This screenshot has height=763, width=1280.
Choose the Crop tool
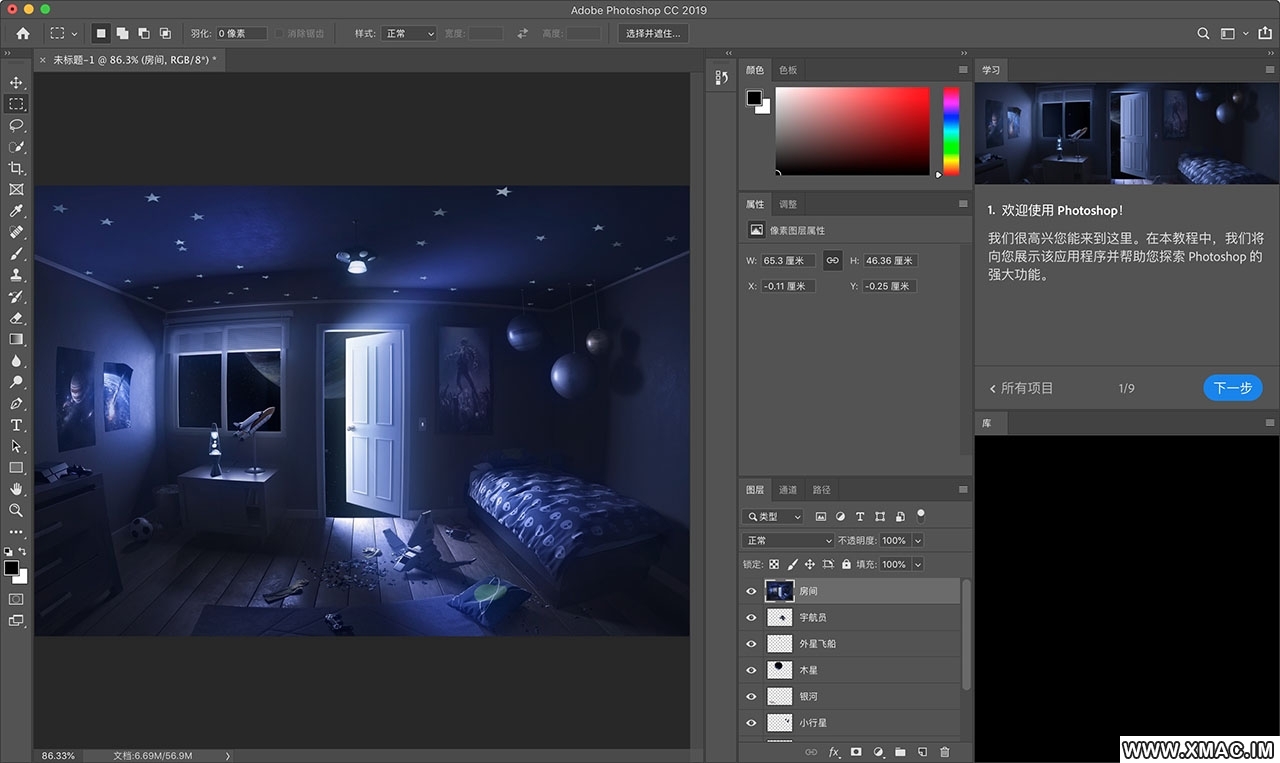coord(16,168)
